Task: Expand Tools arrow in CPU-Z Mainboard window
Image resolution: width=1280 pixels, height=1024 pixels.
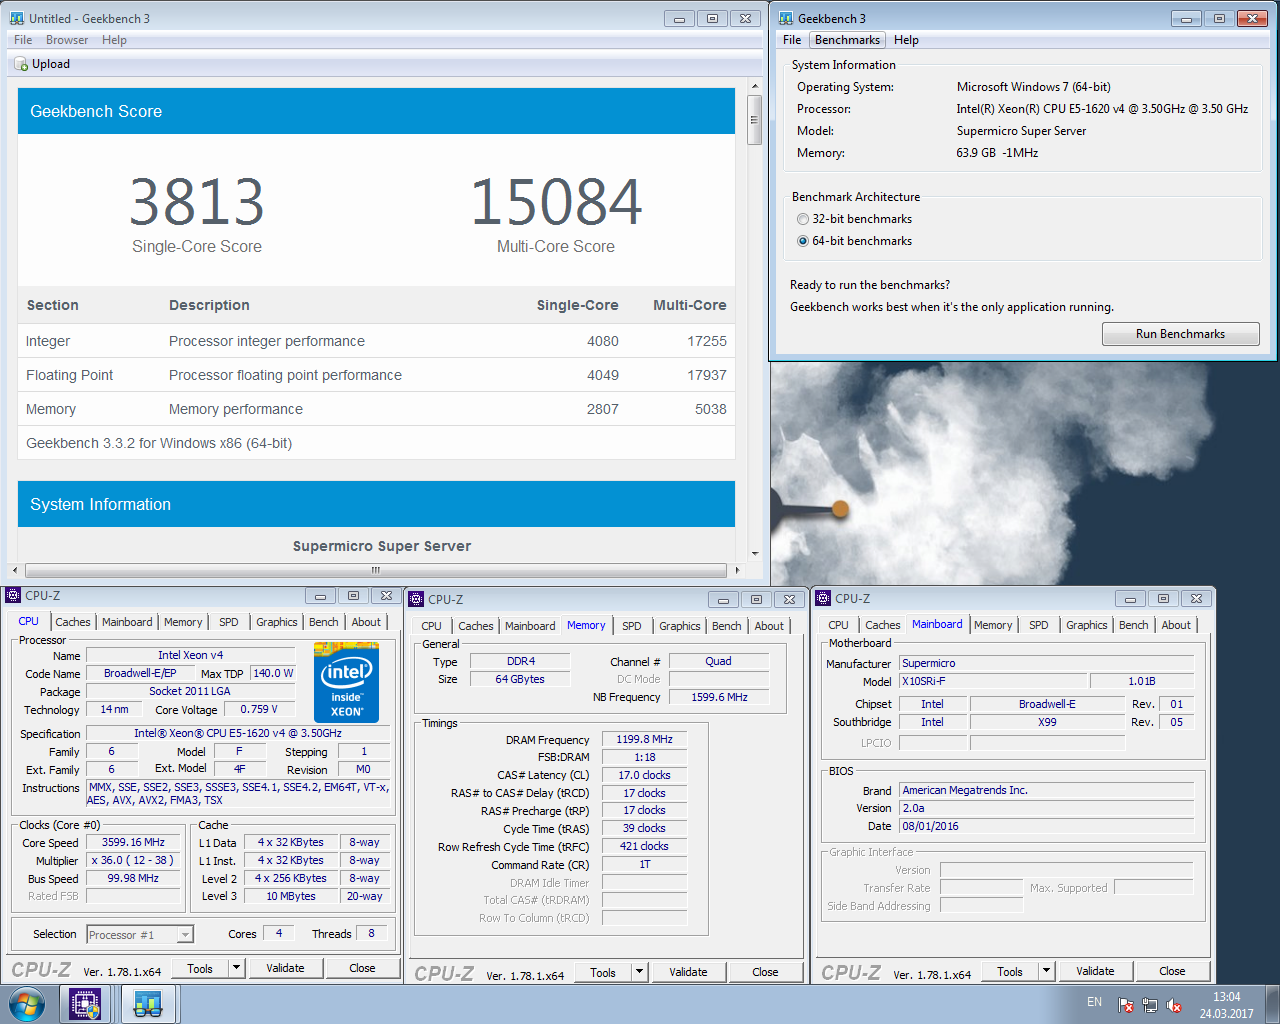Action: pyautogui.click(x=1046, y=971)
